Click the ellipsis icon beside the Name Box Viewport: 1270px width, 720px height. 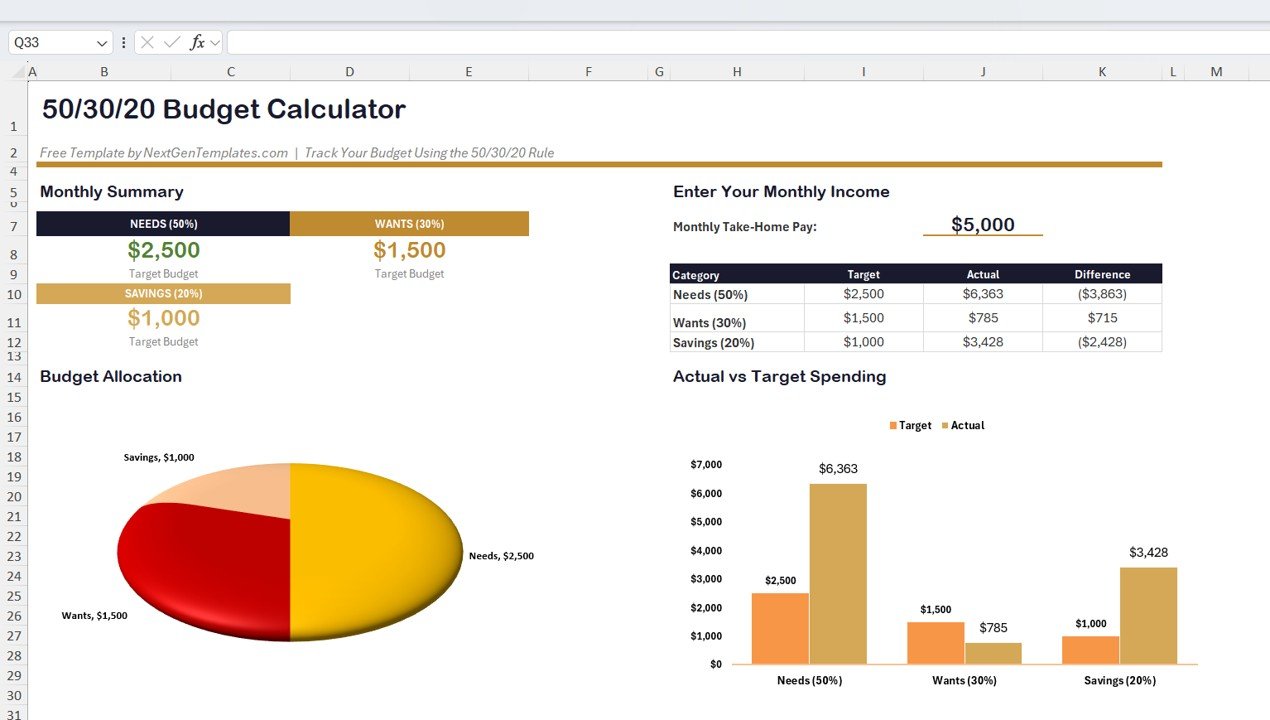[123, 42]
